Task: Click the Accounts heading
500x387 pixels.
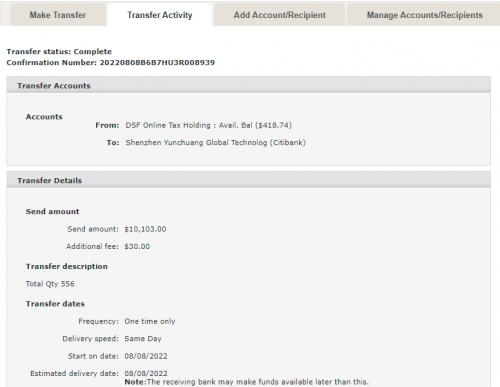Action: [x=44, y=117]
